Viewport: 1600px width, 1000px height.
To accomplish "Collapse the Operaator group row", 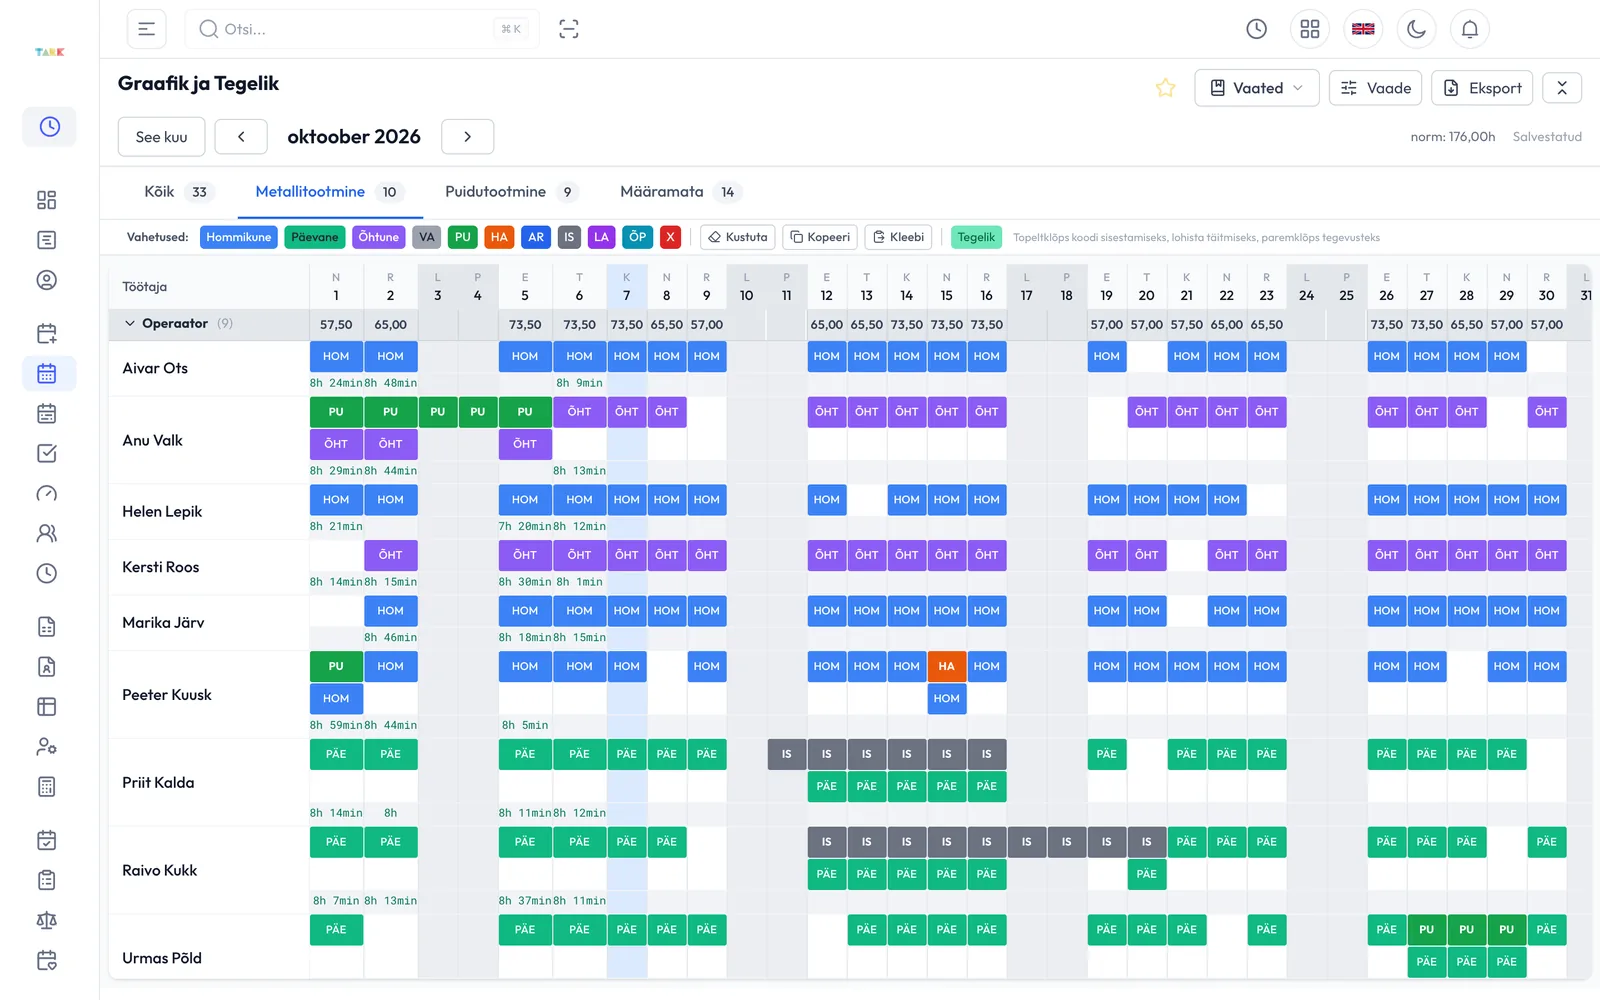I will [129, 323].
